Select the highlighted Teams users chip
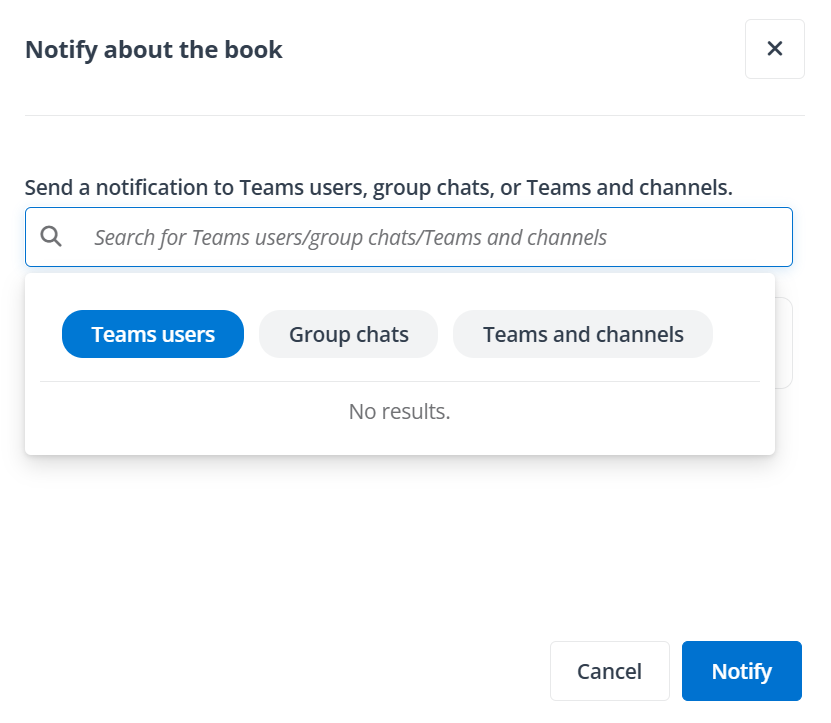 [152, 333]
